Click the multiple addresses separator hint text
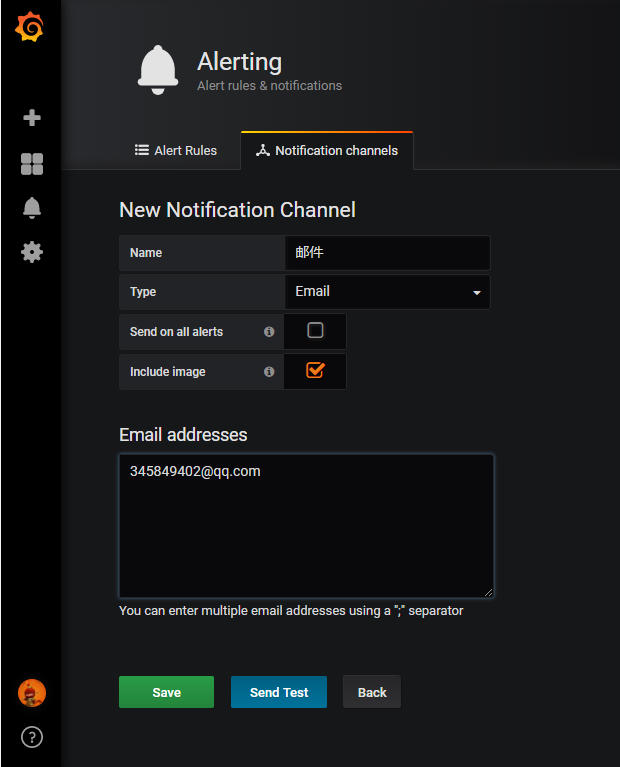 (291, 611)
